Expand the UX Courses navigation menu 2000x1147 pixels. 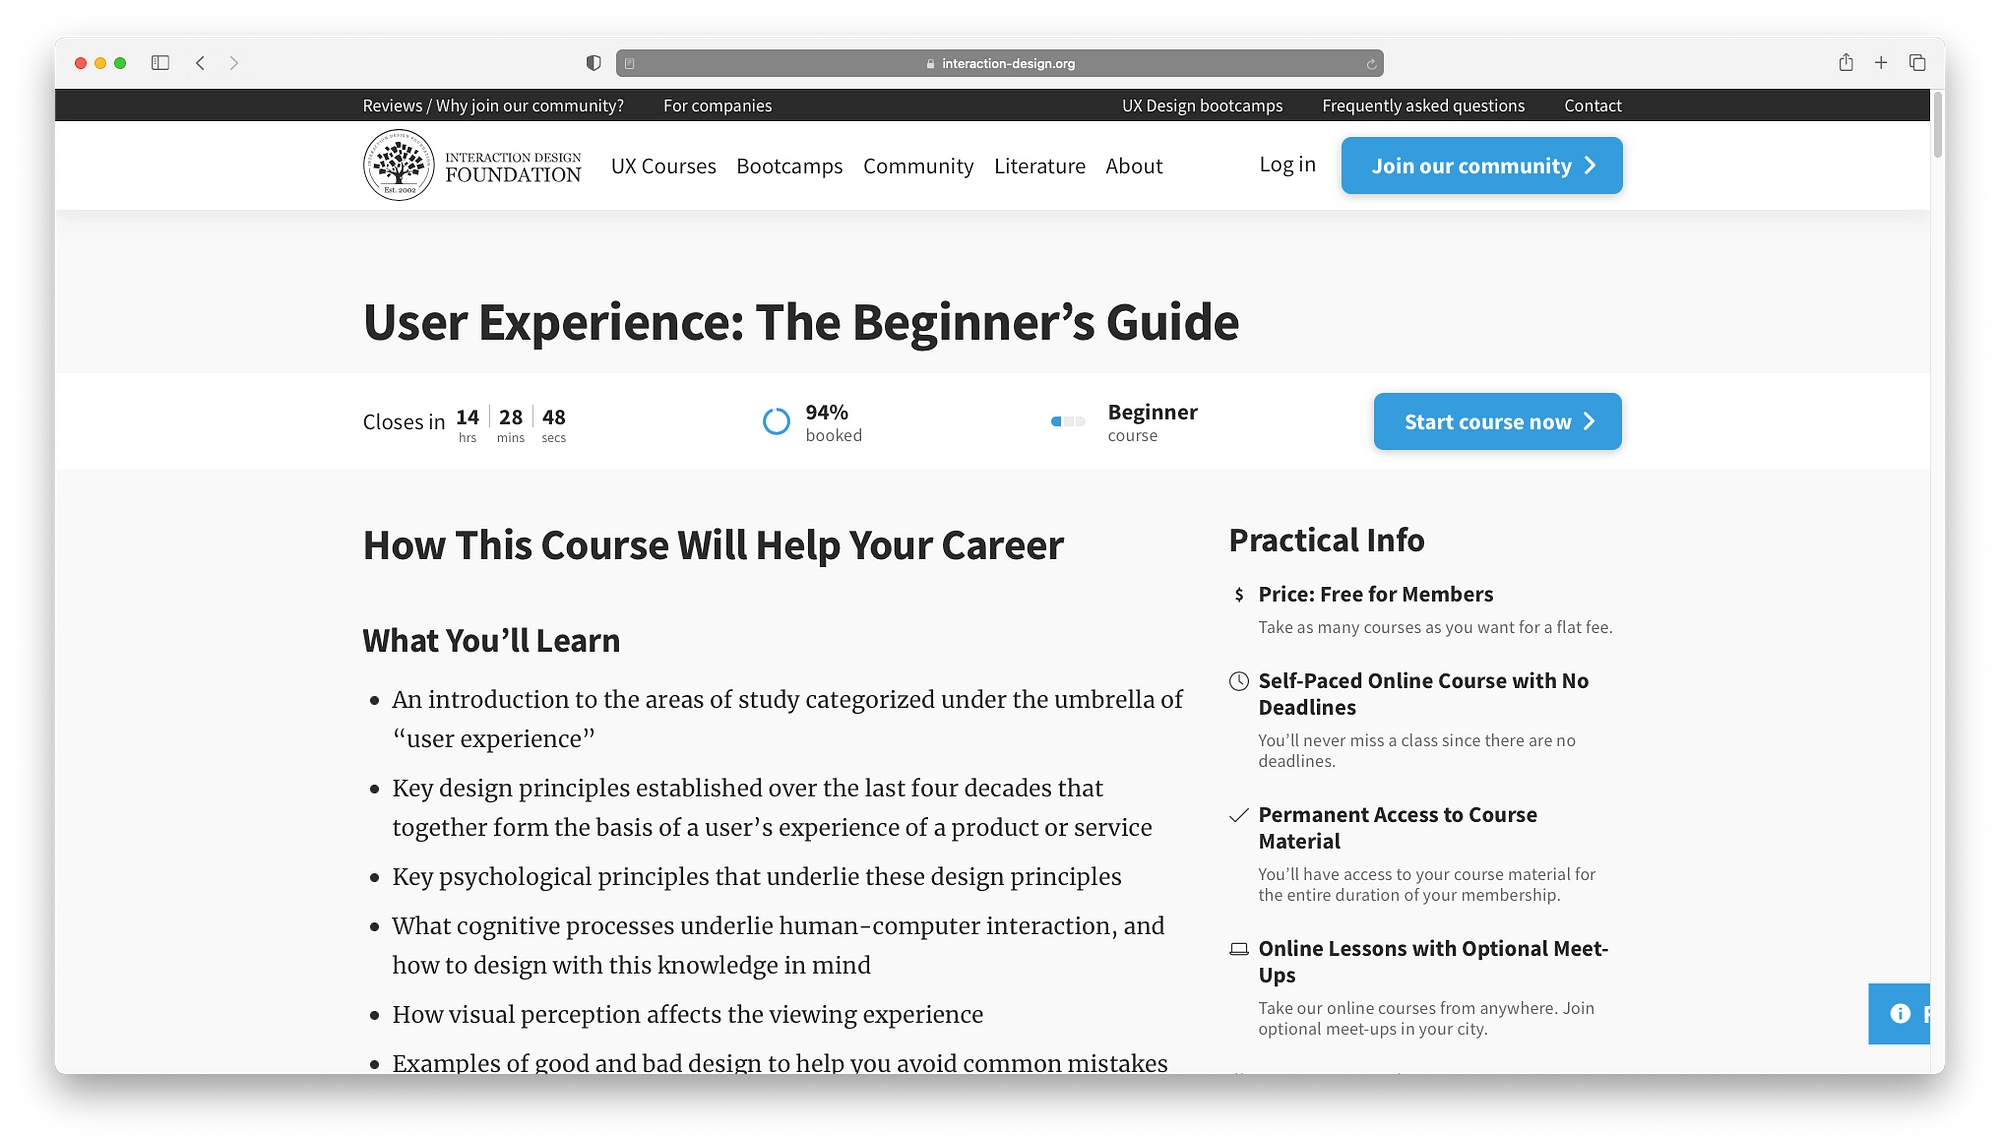pos(663,165)
